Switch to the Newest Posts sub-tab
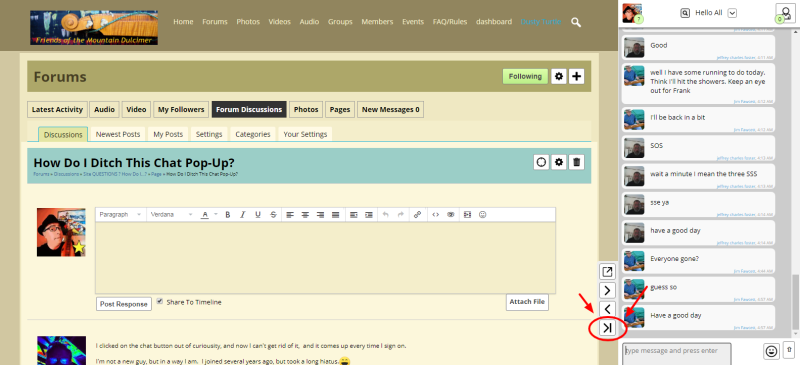This screenshot has width=800, height=365. (x=118, y=134)
